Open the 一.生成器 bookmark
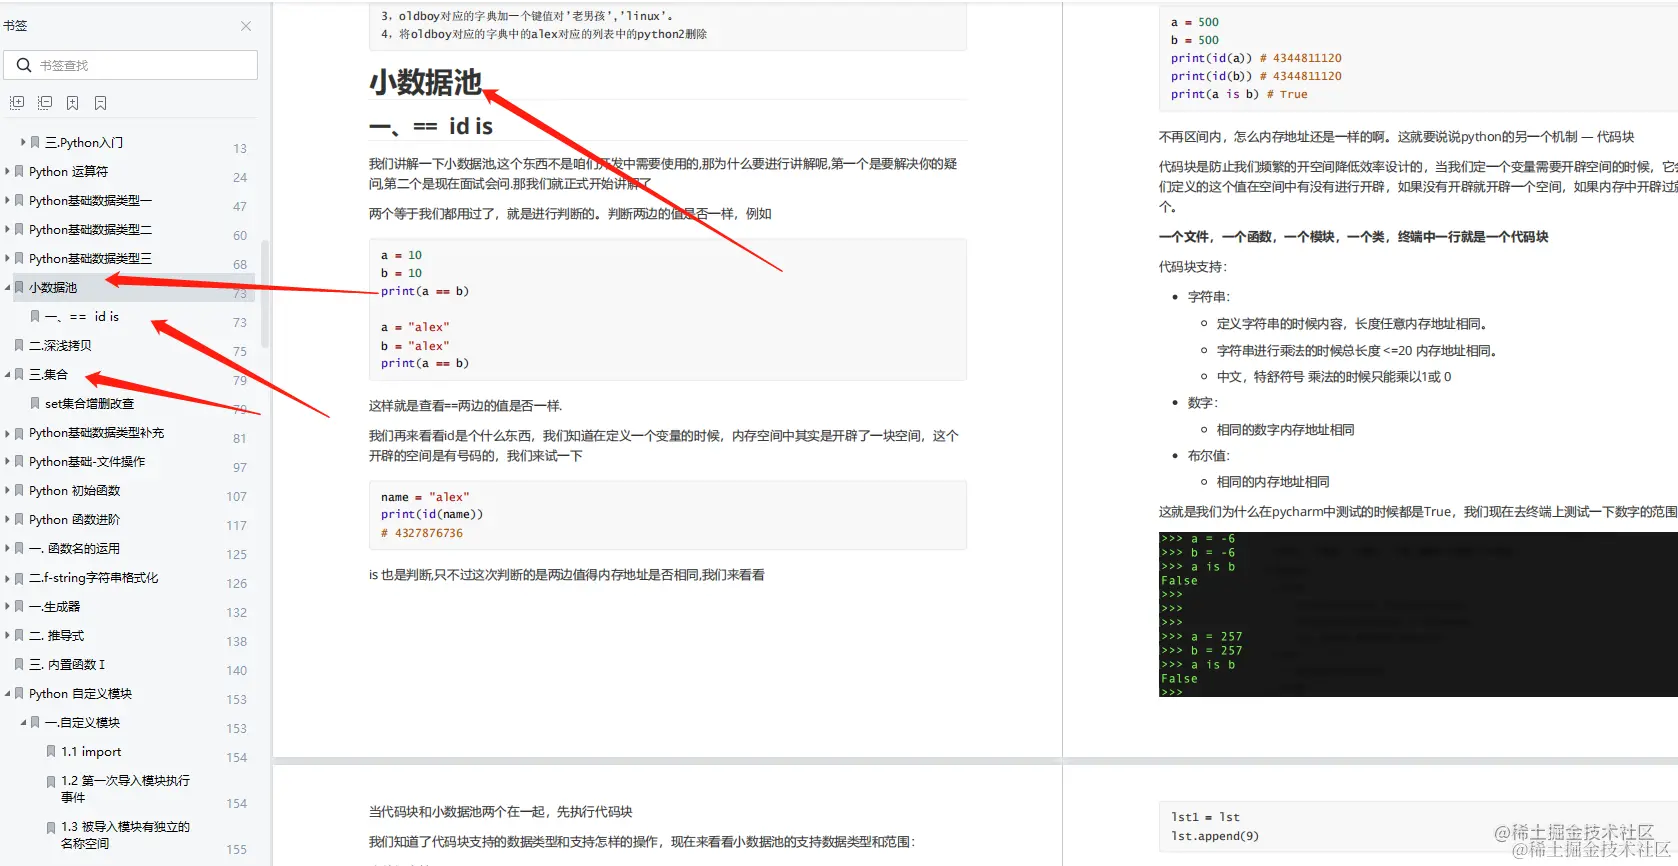This screenshot has height=866, width=1678. click(54, 607)
